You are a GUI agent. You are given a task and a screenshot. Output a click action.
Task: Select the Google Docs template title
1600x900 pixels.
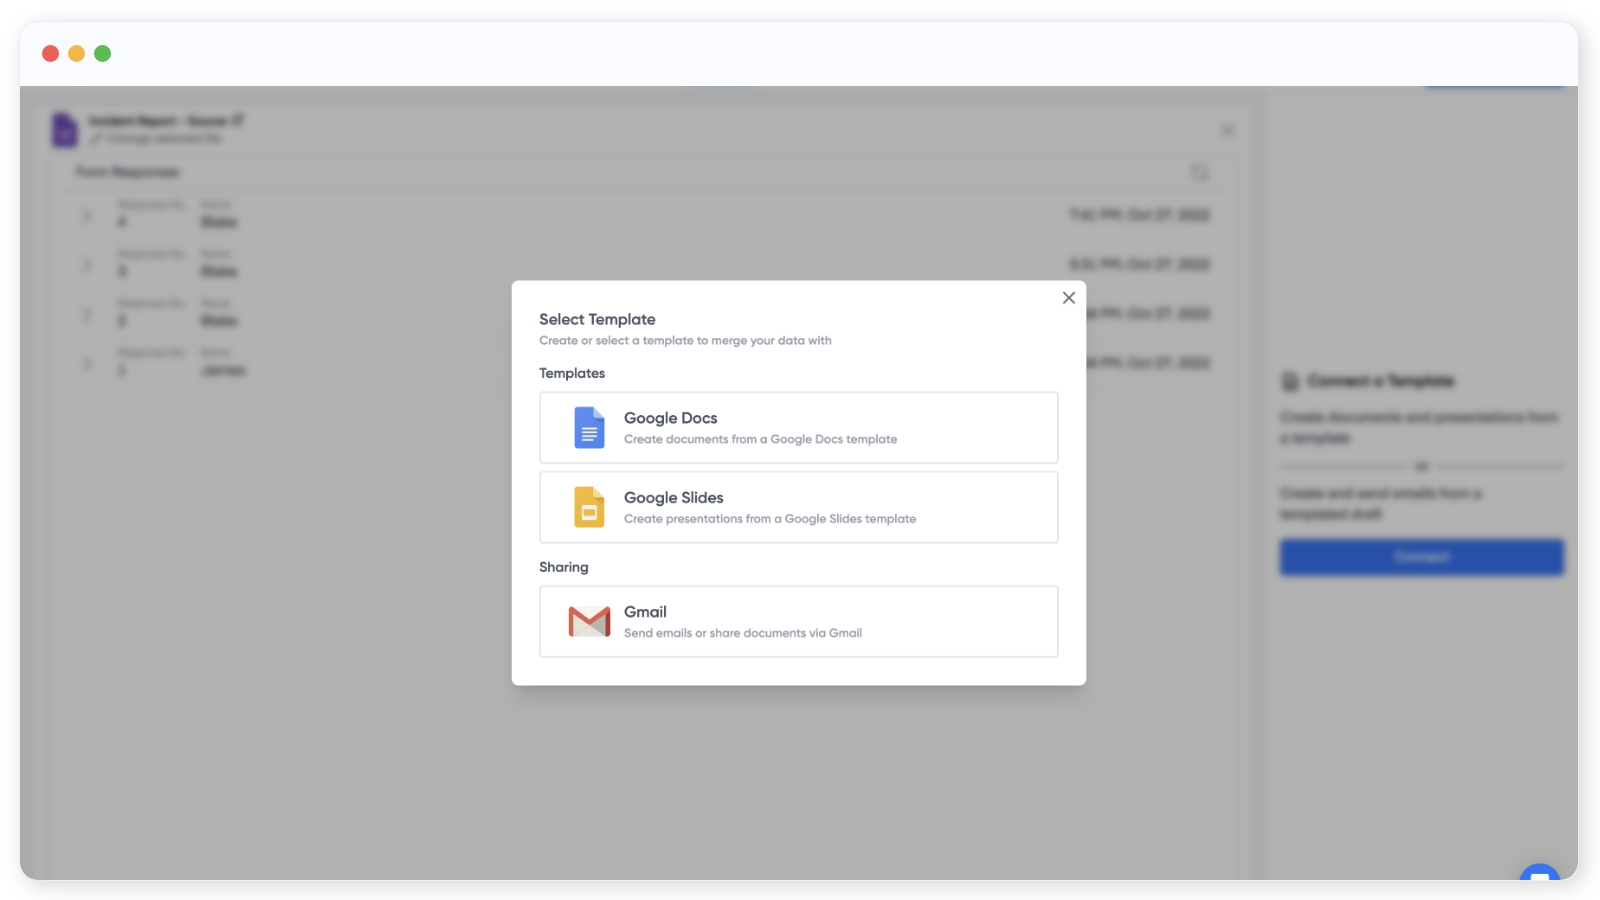(670, 418)
